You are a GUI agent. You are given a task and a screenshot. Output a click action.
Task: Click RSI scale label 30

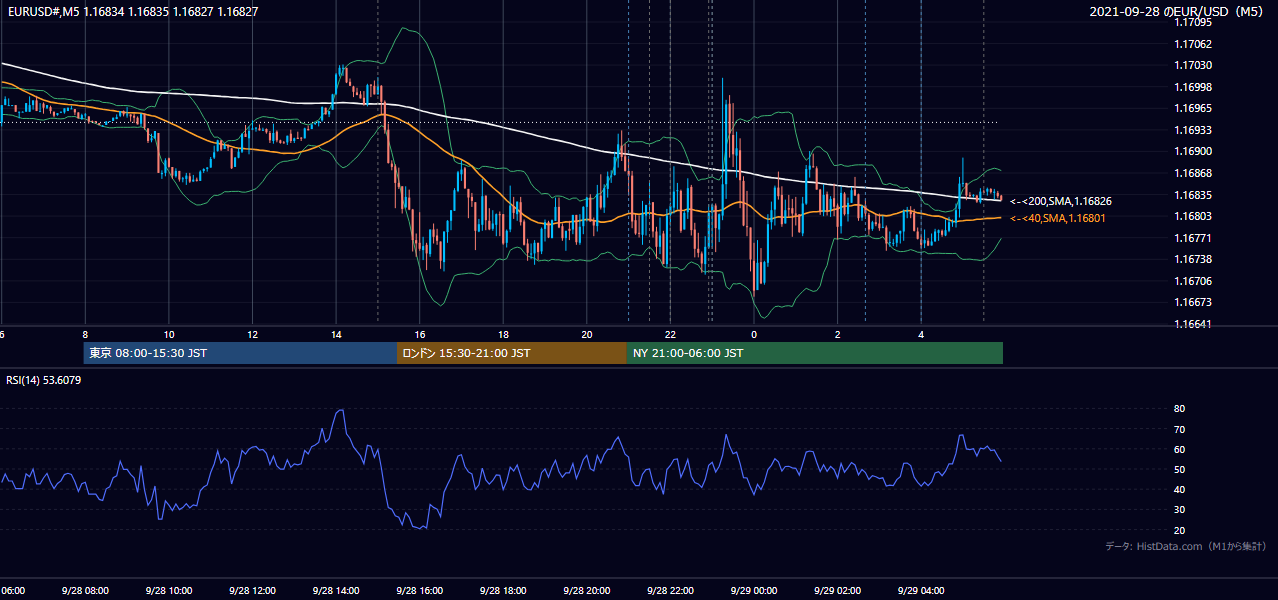pyautogui.click(x=1180, y=510)
